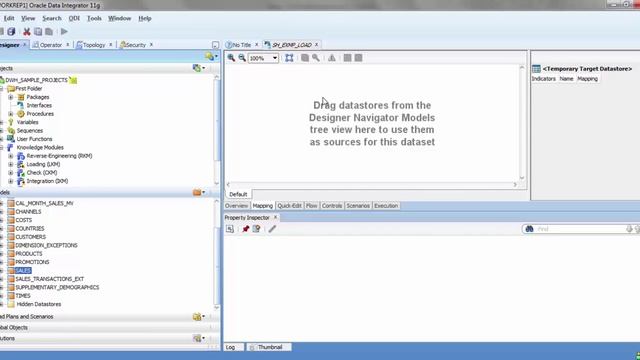Switch to the Security tab
Screen dimensions: 640x360
[x=136, y=45]
